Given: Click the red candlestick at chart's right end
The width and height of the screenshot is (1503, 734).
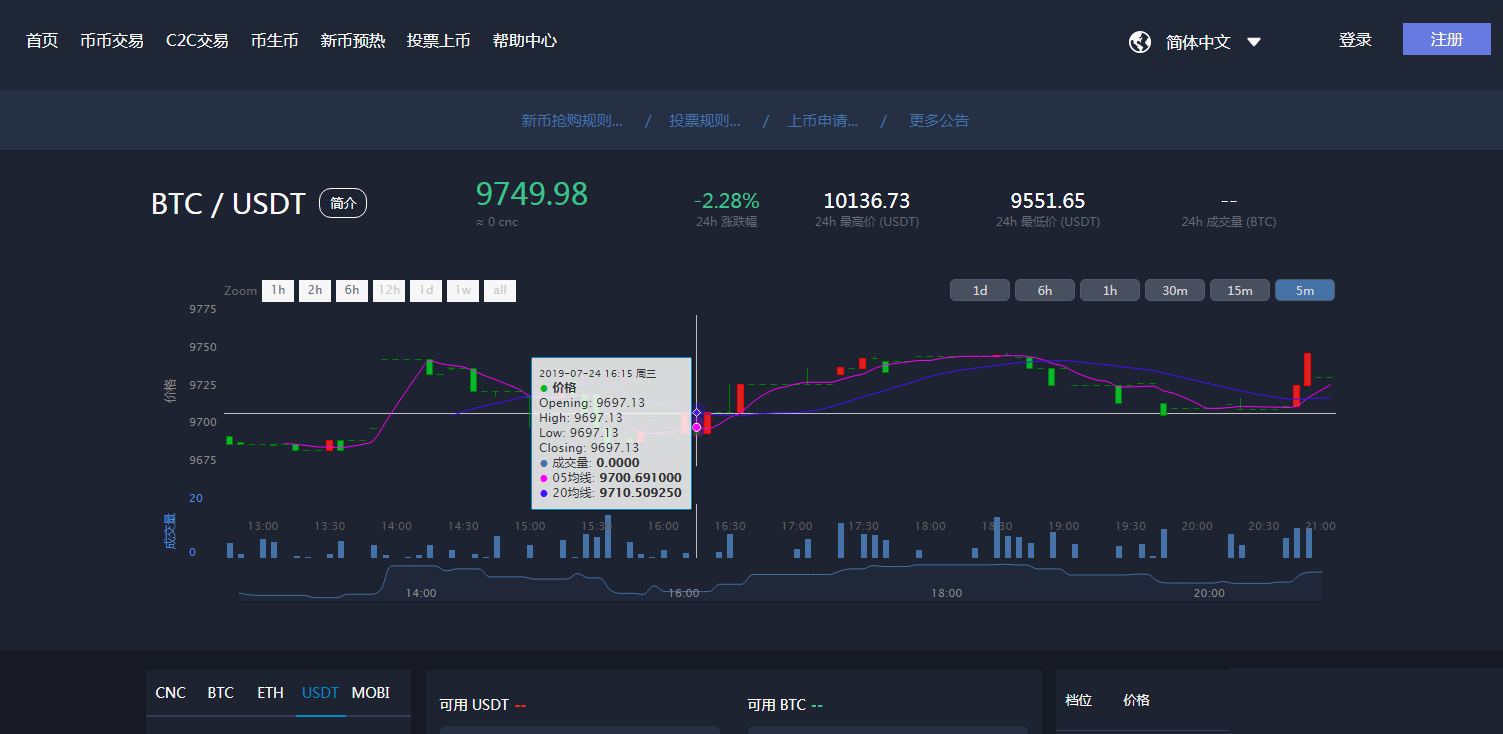Looking at the screenshot, I should point(1306,368).
